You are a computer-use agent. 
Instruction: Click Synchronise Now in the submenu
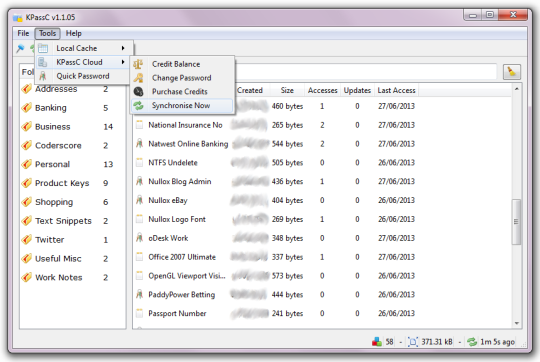click(182, 105)
